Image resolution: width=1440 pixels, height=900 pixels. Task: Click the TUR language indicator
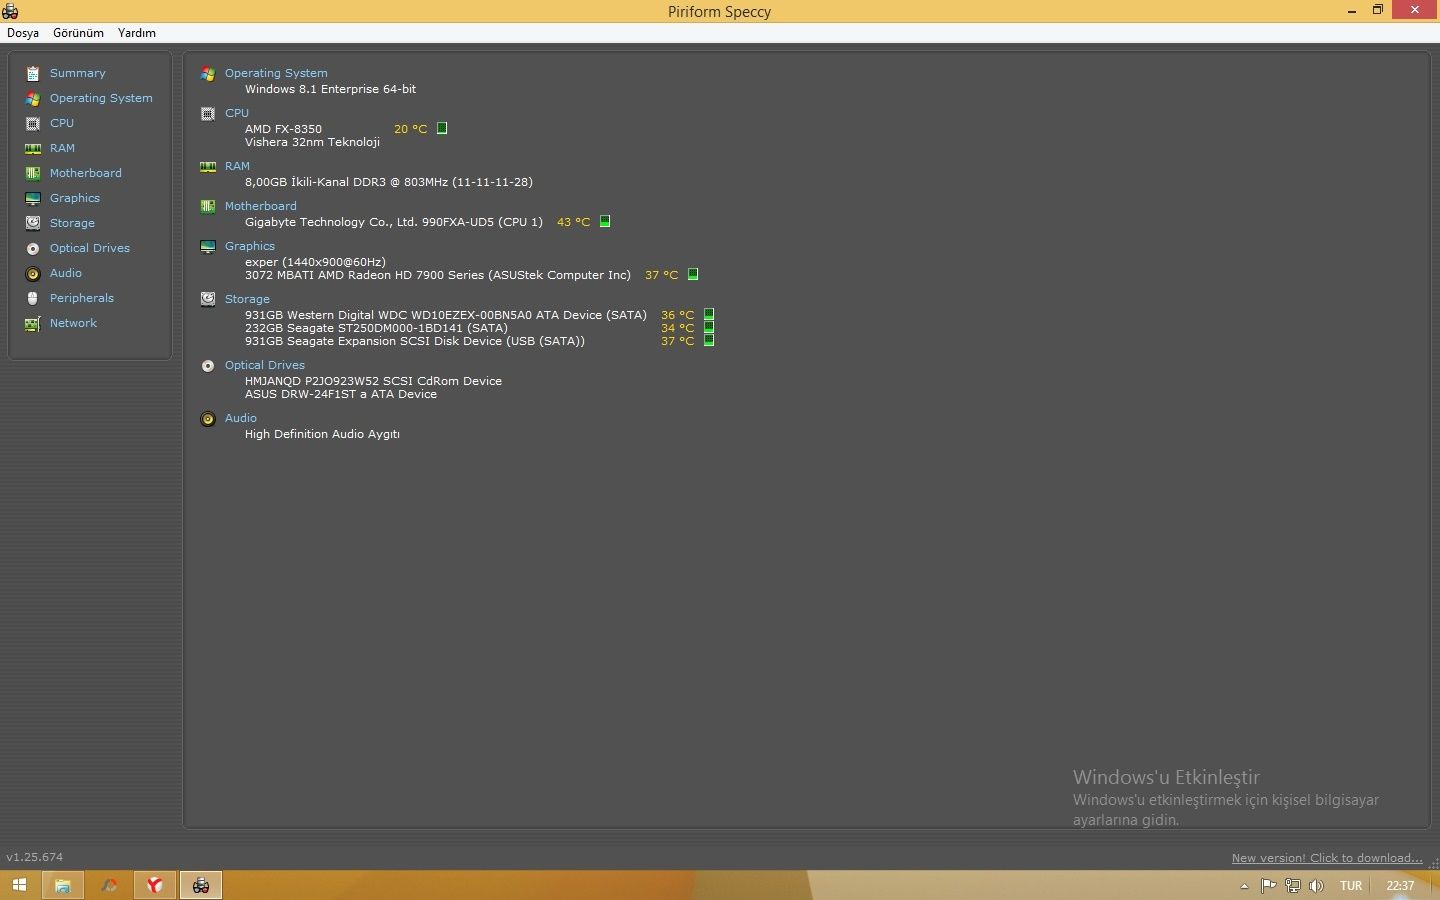point(1351,886)
